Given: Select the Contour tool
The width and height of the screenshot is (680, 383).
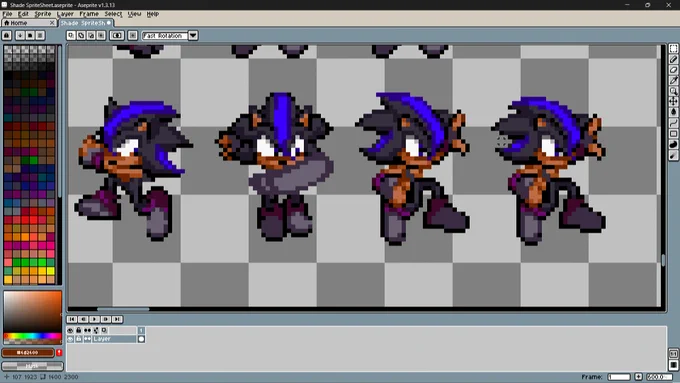Looking at the screenshot, I should (x=673, y=144).
